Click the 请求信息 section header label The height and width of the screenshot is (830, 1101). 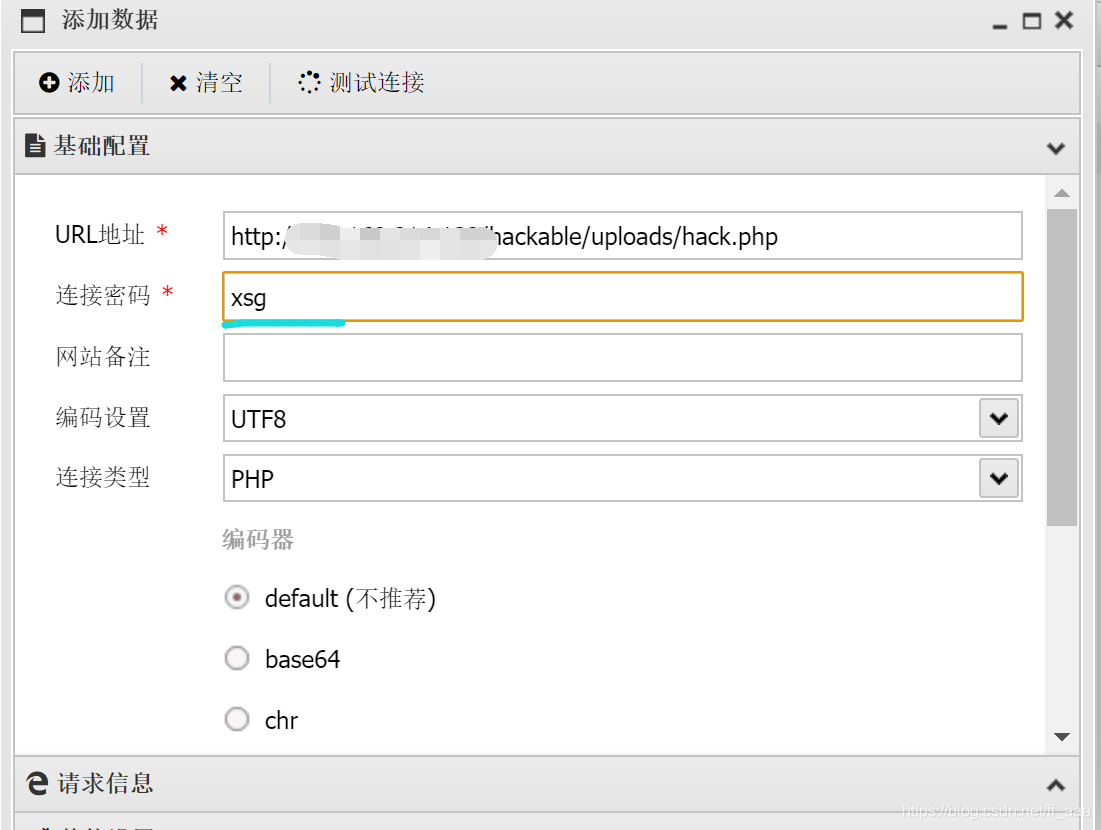coord(105,783)
